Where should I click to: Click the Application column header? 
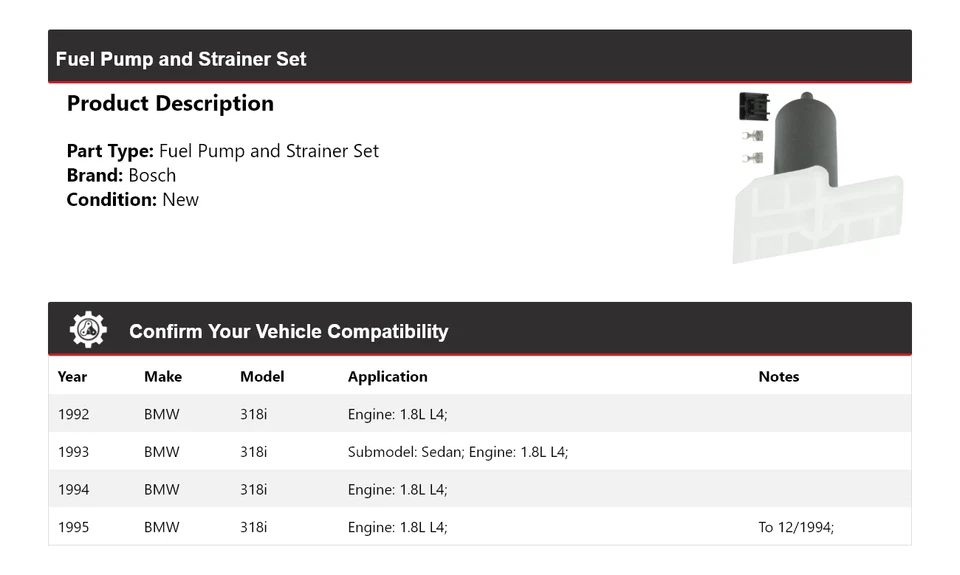click(x=388, y=377)
